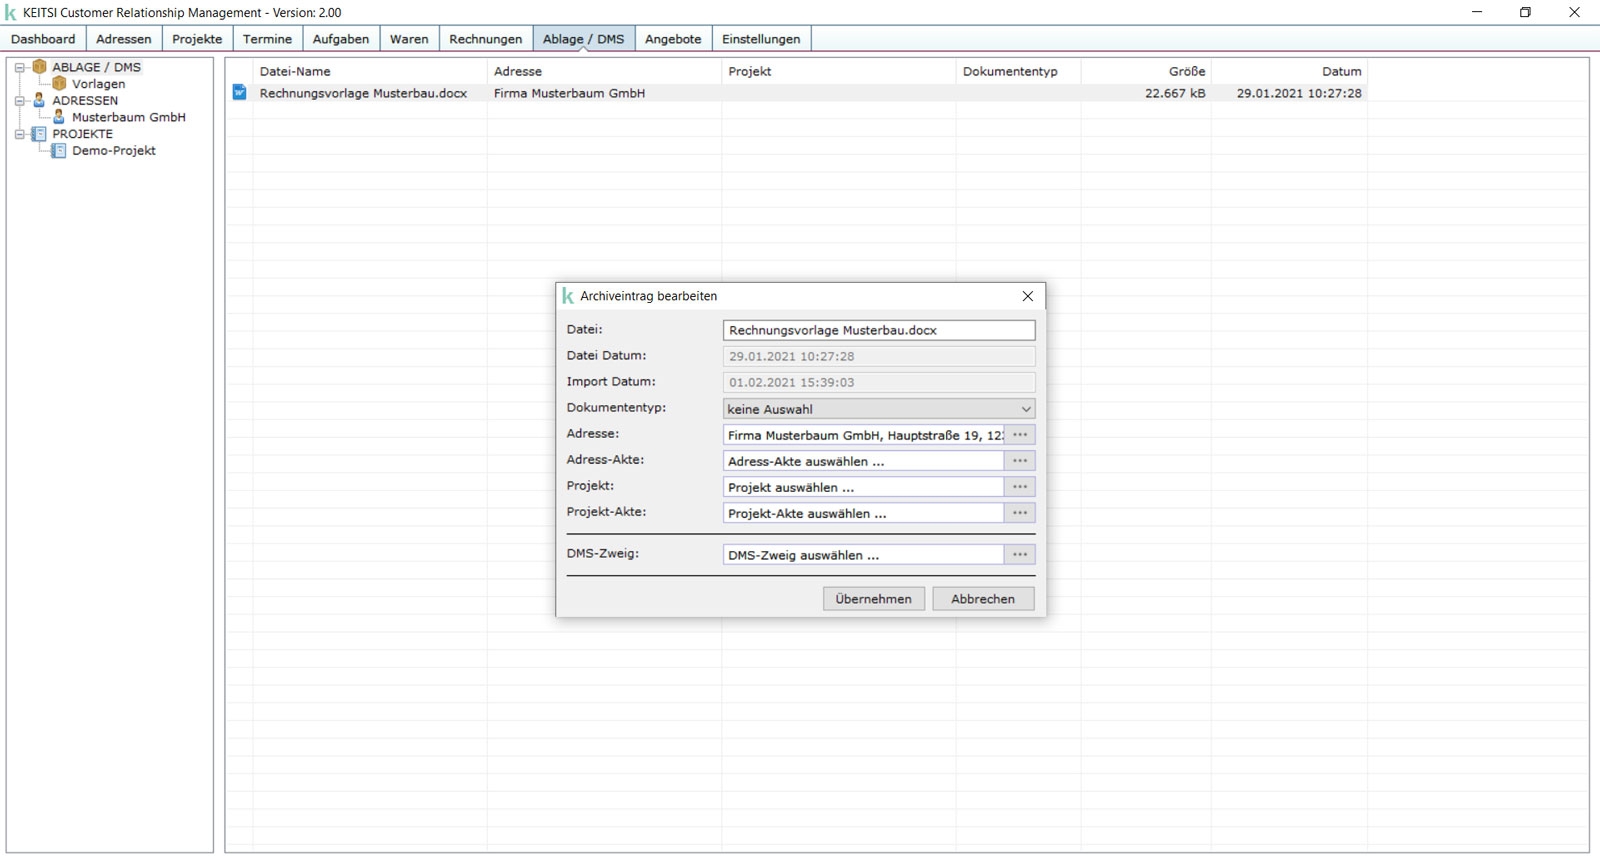Open the Waren tab
The image size is (1600, 858).
[x=409, y=39]
